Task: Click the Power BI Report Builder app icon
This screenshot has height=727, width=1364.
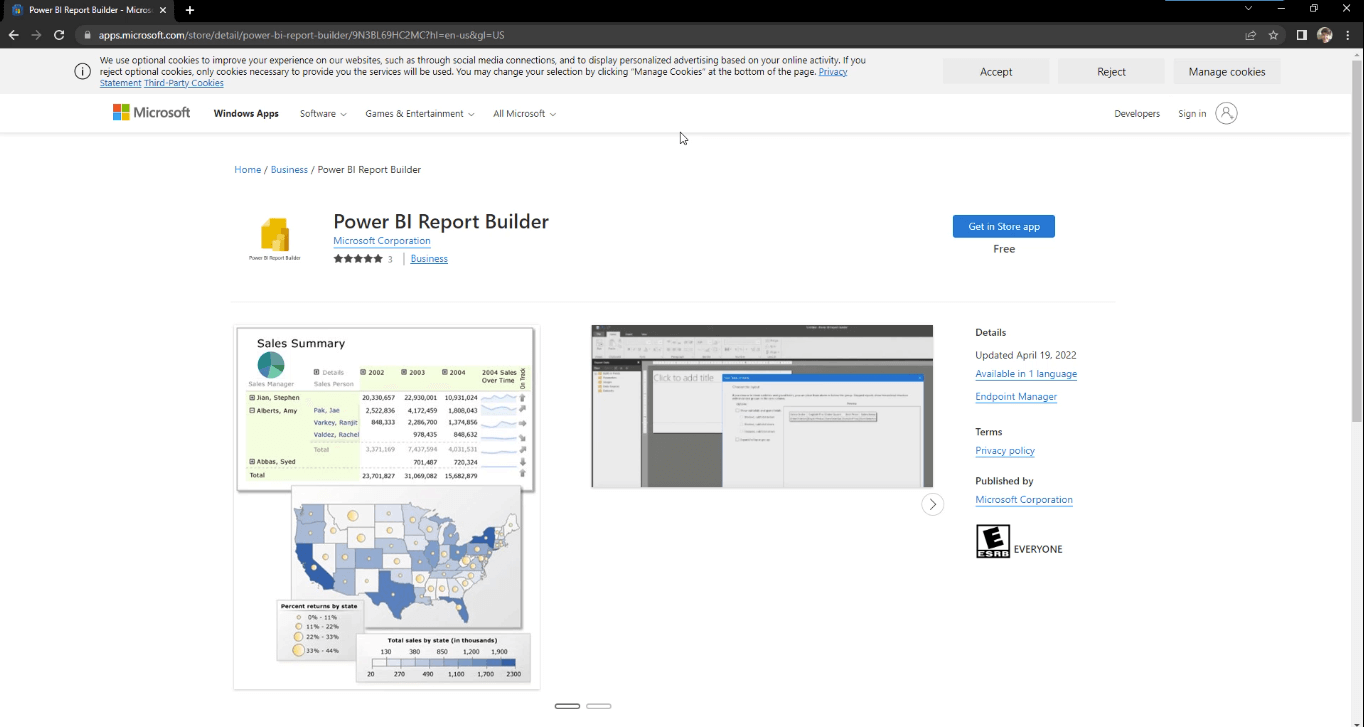Action: tap(274, 238)
